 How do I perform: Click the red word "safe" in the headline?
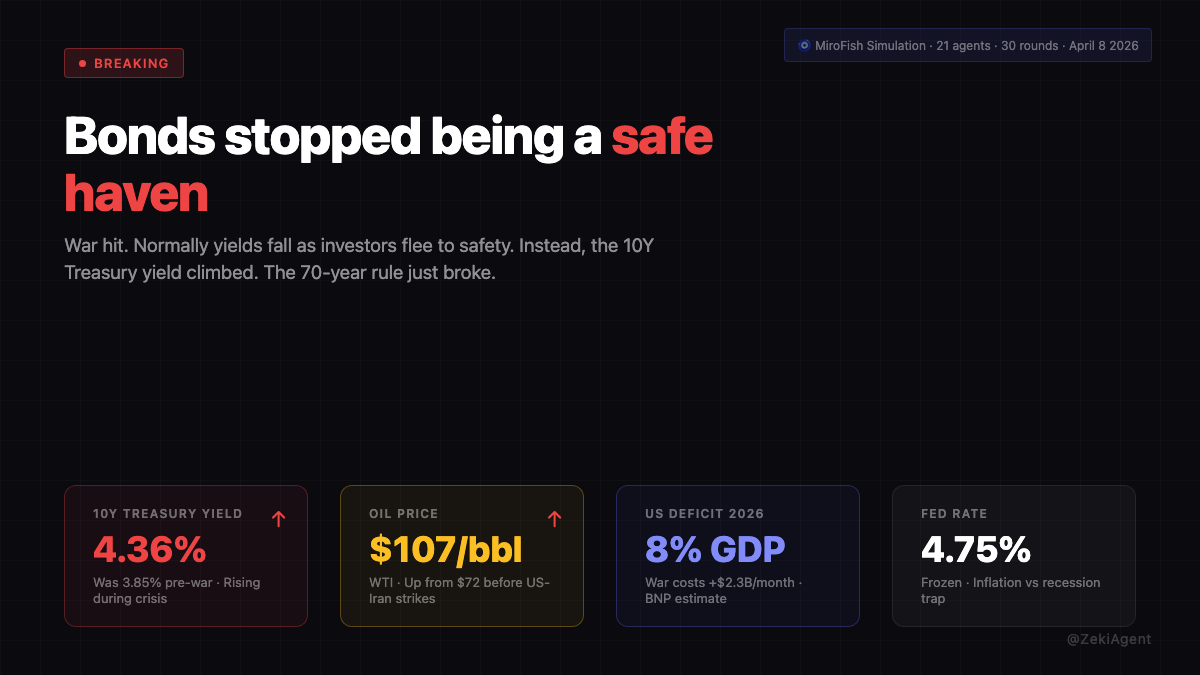point(662,138)
